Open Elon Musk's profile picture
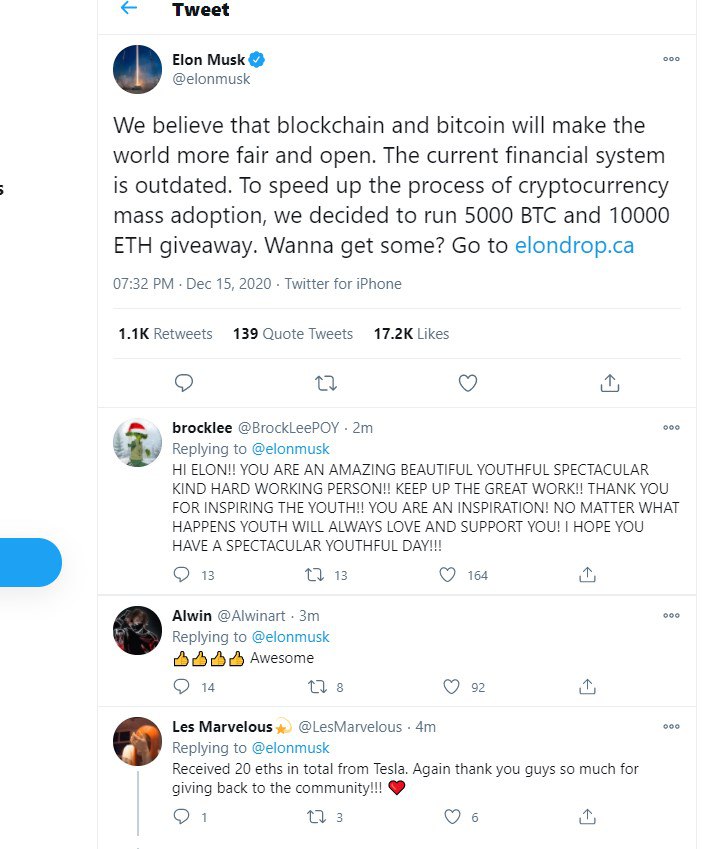The image size is (719, 849). [138, 70]
